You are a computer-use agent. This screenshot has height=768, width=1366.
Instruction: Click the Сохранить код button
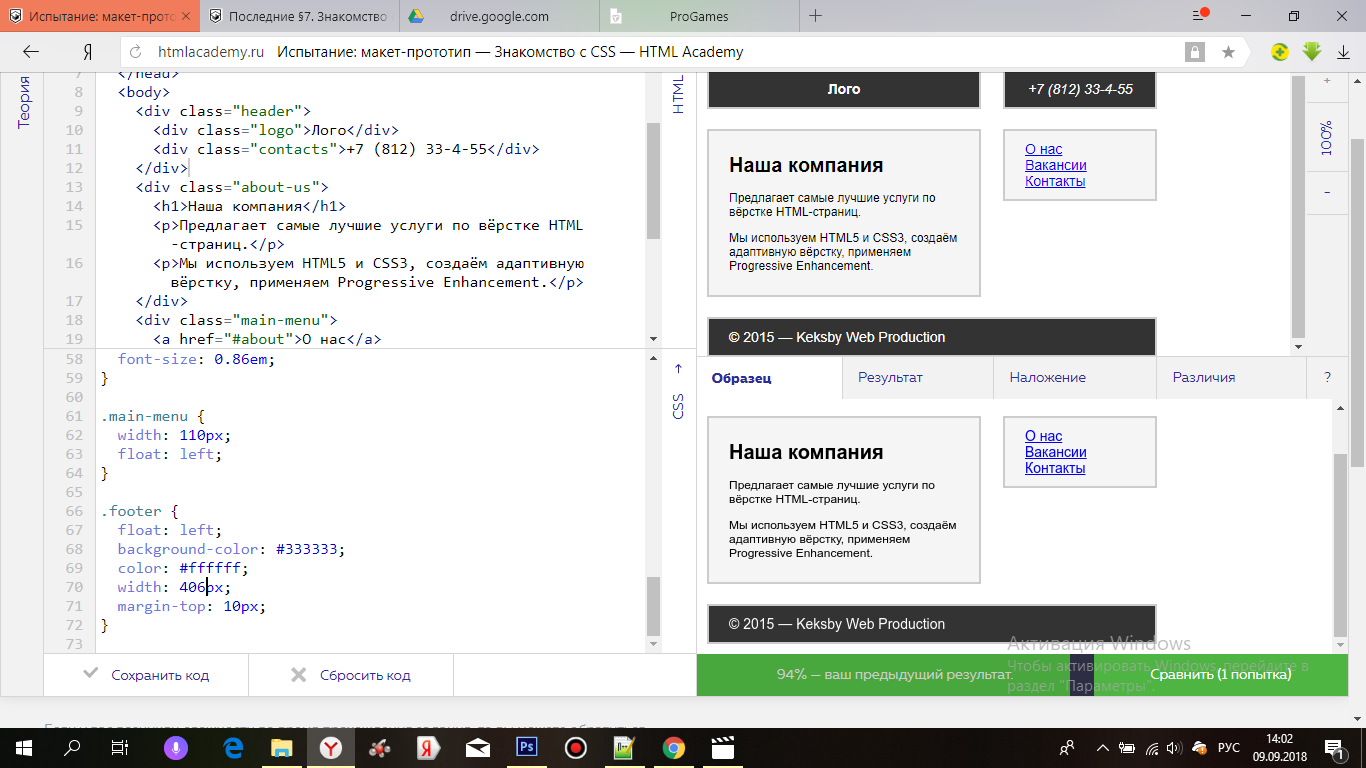(147, 675)
